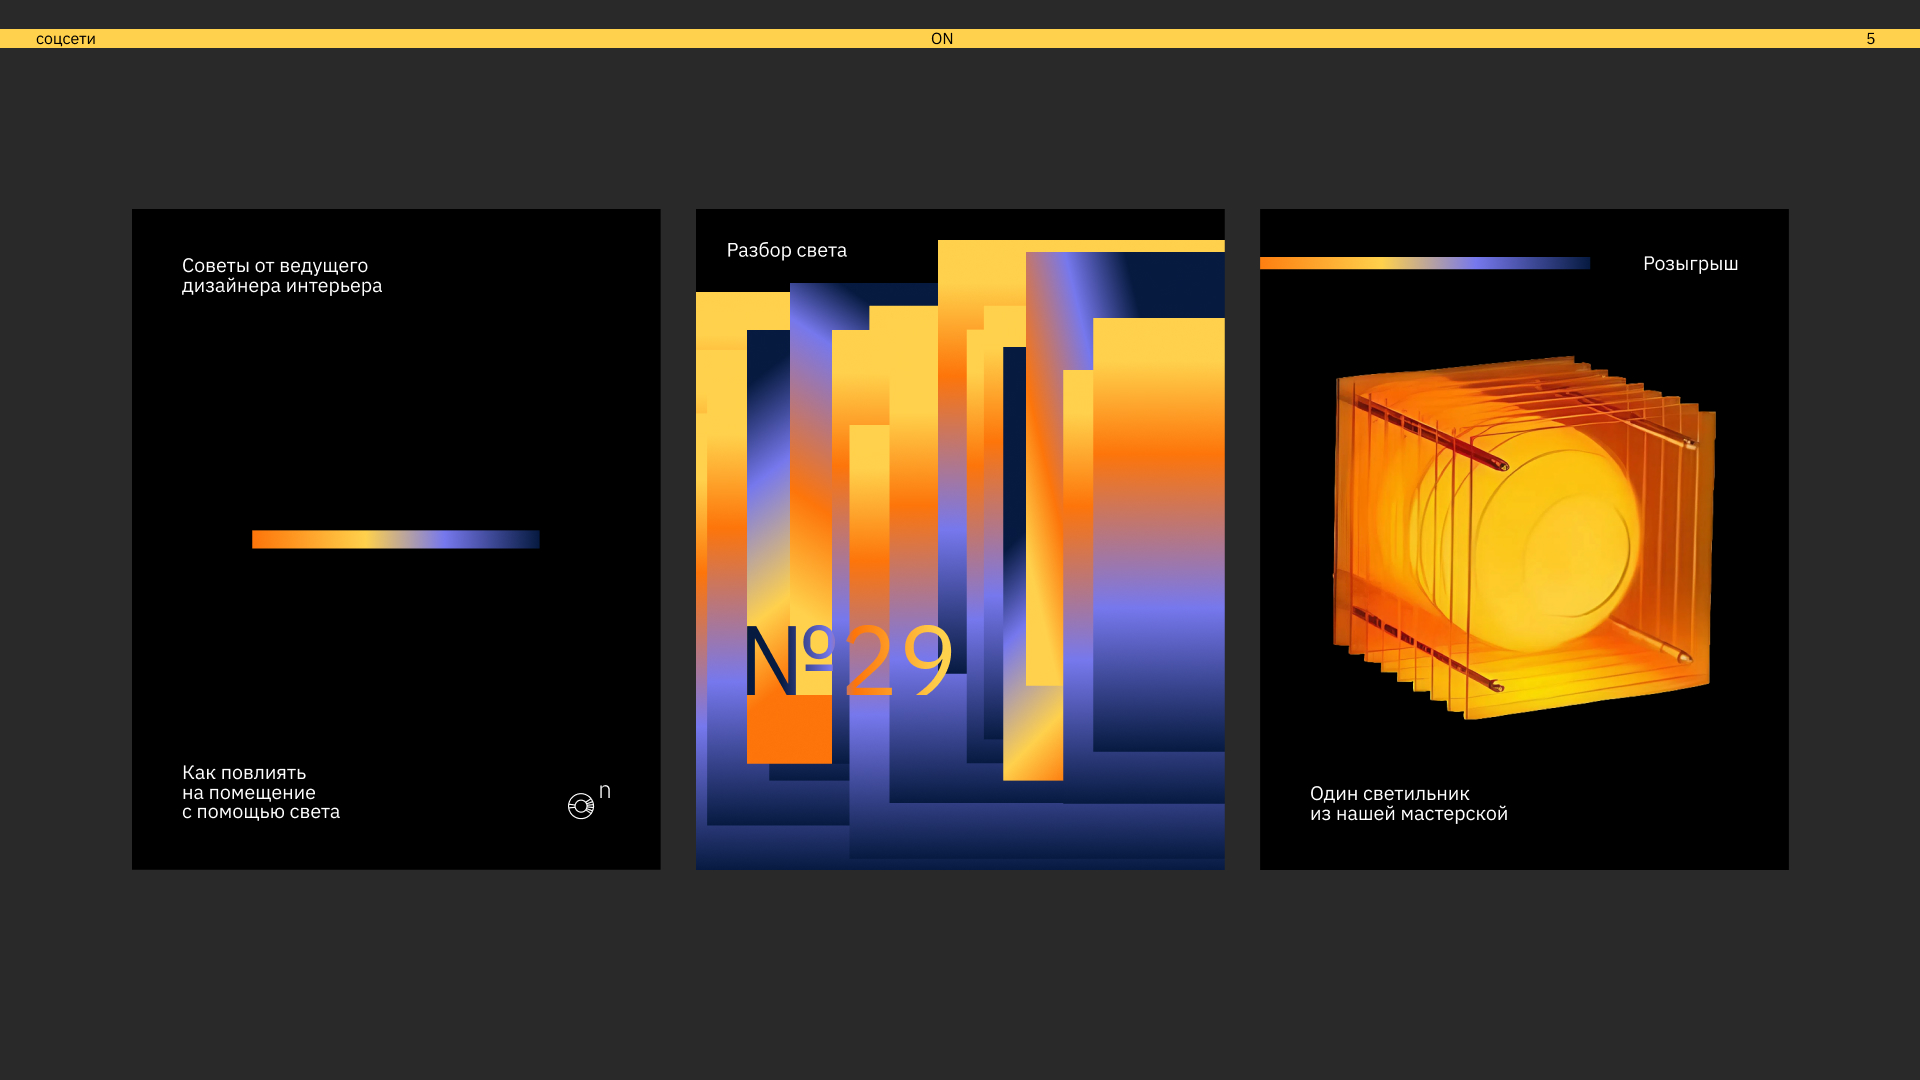The image size is (1920, 1080).
Task: Click the ON title in the yellow bar
Action: click(x=942, y=39)
